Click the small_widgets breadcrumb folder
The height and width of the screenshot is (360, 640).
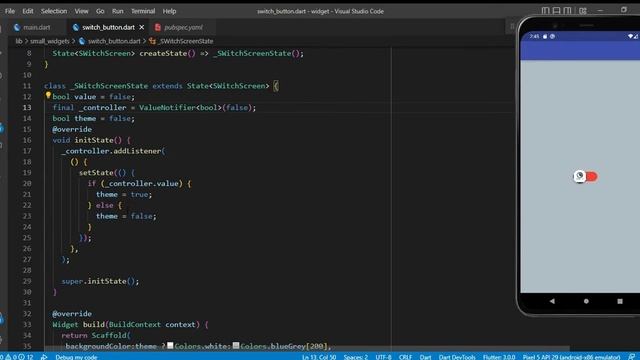point(50,41)
